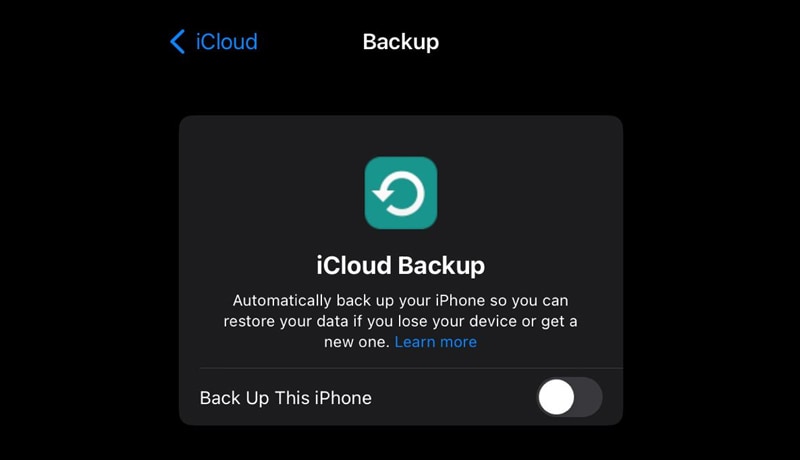
Task: Click the 'lose your device' phrase
Action: pos(457,321)
